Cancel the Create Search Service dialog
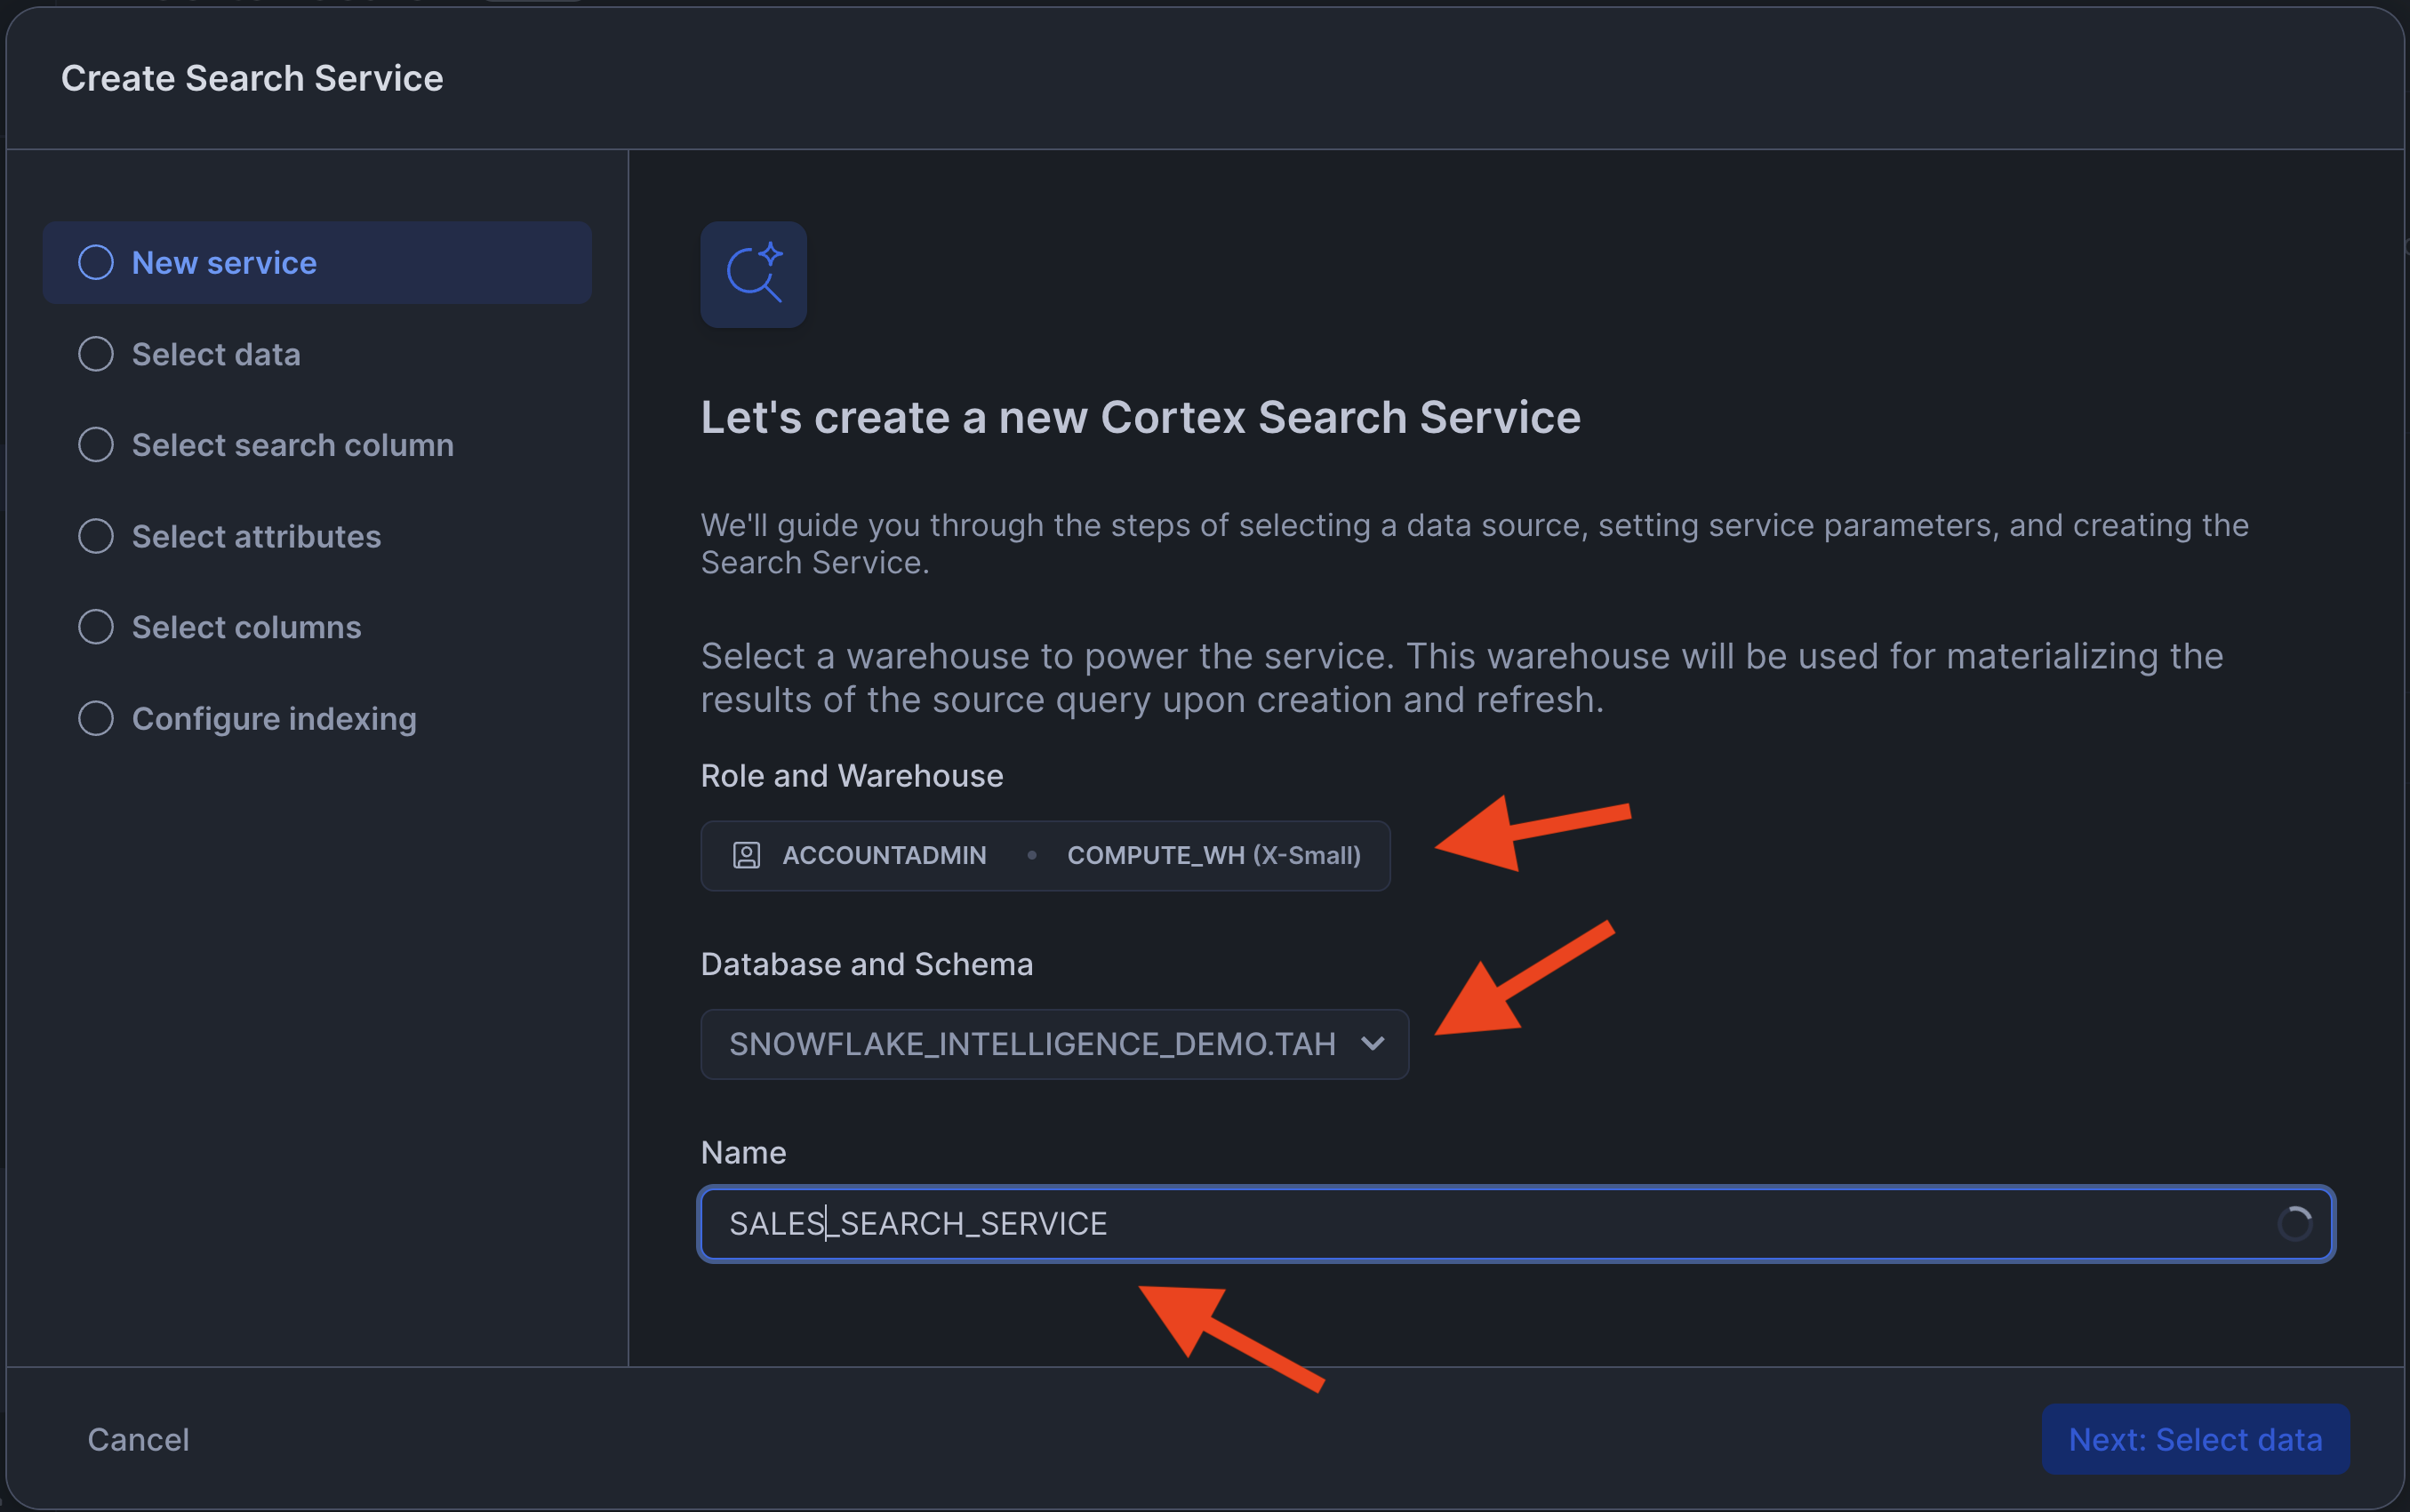The width and height of the screenshot is (2410, 1512). click(x=138, y=1439)
